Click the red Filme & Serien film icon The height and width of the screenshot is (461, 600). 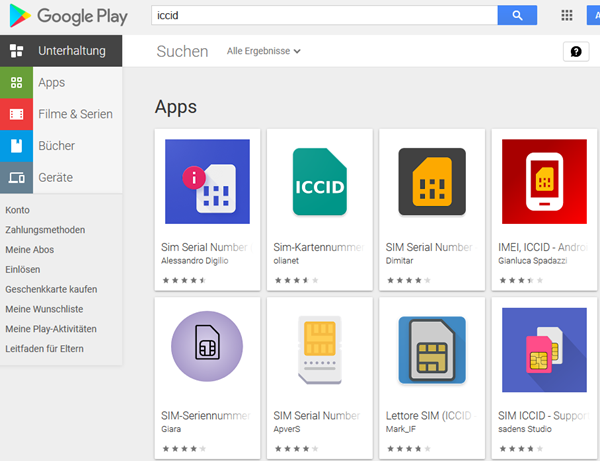(16, 114)
